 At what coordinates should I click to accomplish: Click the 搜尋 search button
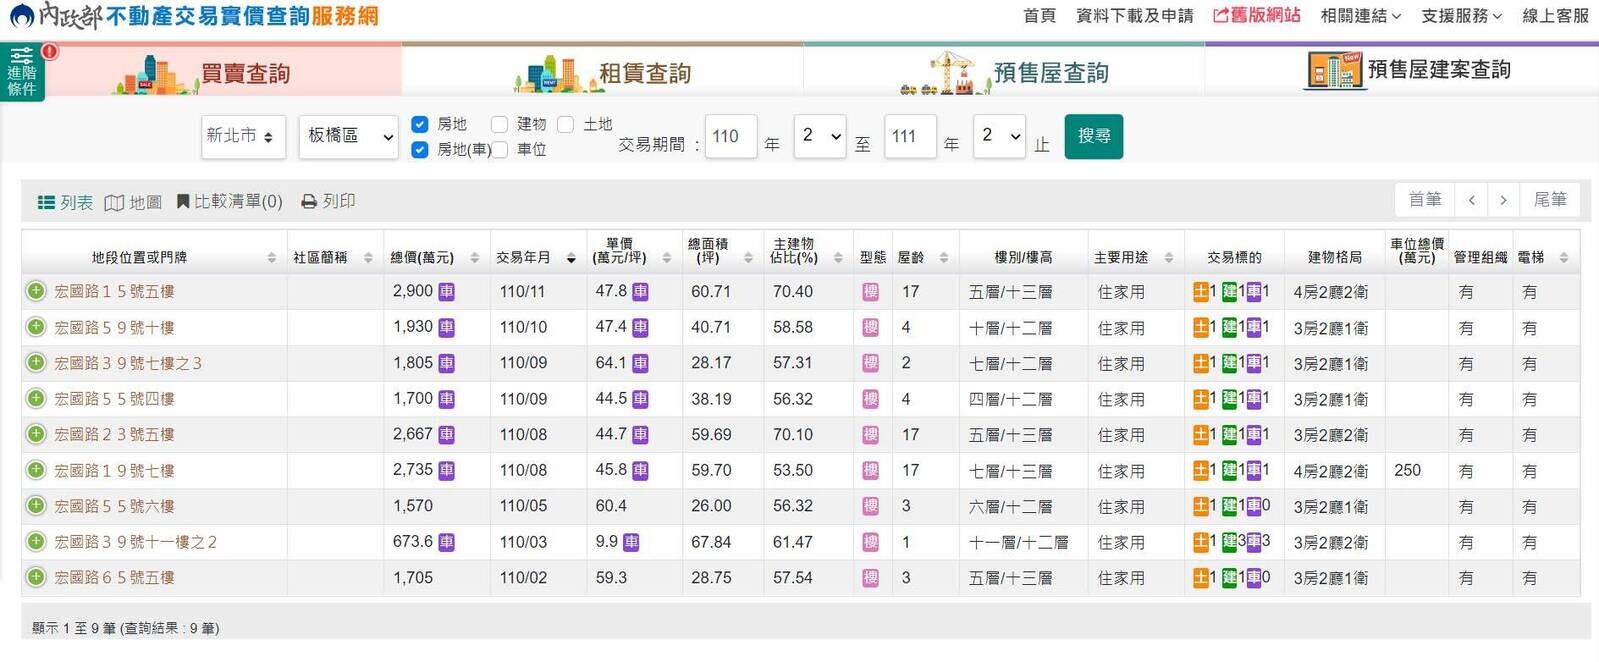tap(1094, 136)
